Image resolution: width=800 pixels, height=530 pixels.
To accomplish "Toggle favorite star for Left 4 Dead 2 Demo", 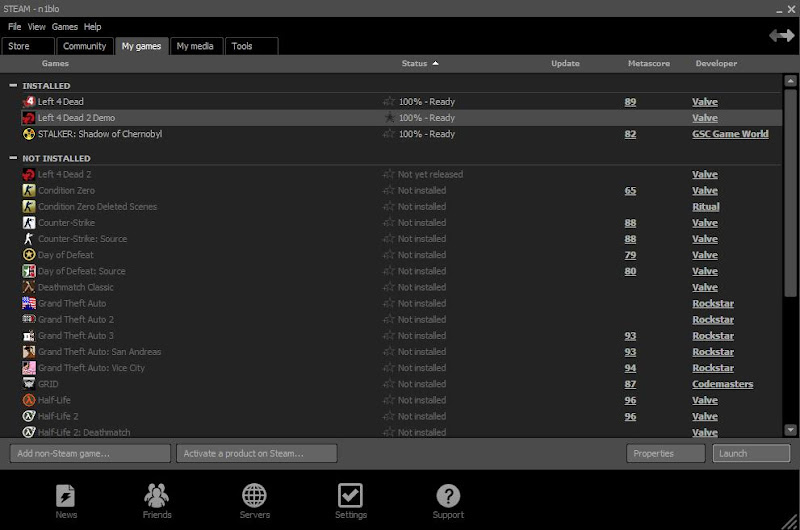I will [x=389, y=118].
